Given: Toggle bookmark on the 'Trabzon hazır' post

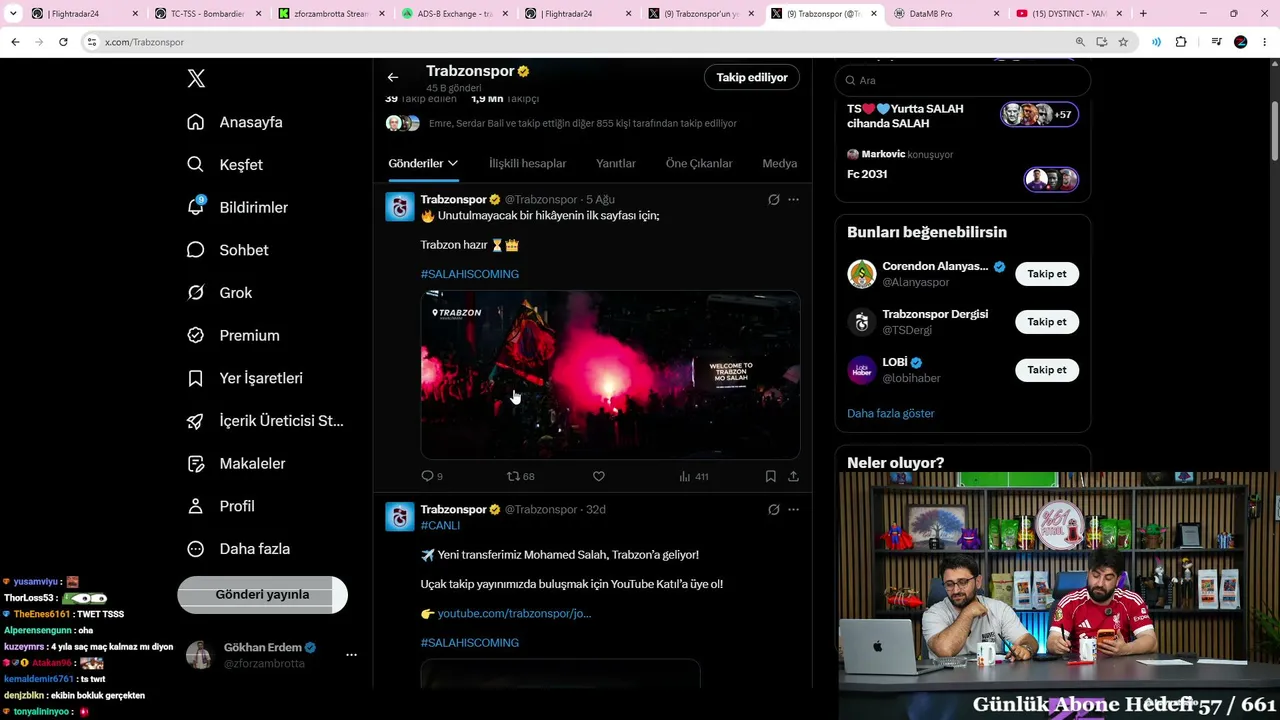Looking at the screenshot, I should click(770, 477).
